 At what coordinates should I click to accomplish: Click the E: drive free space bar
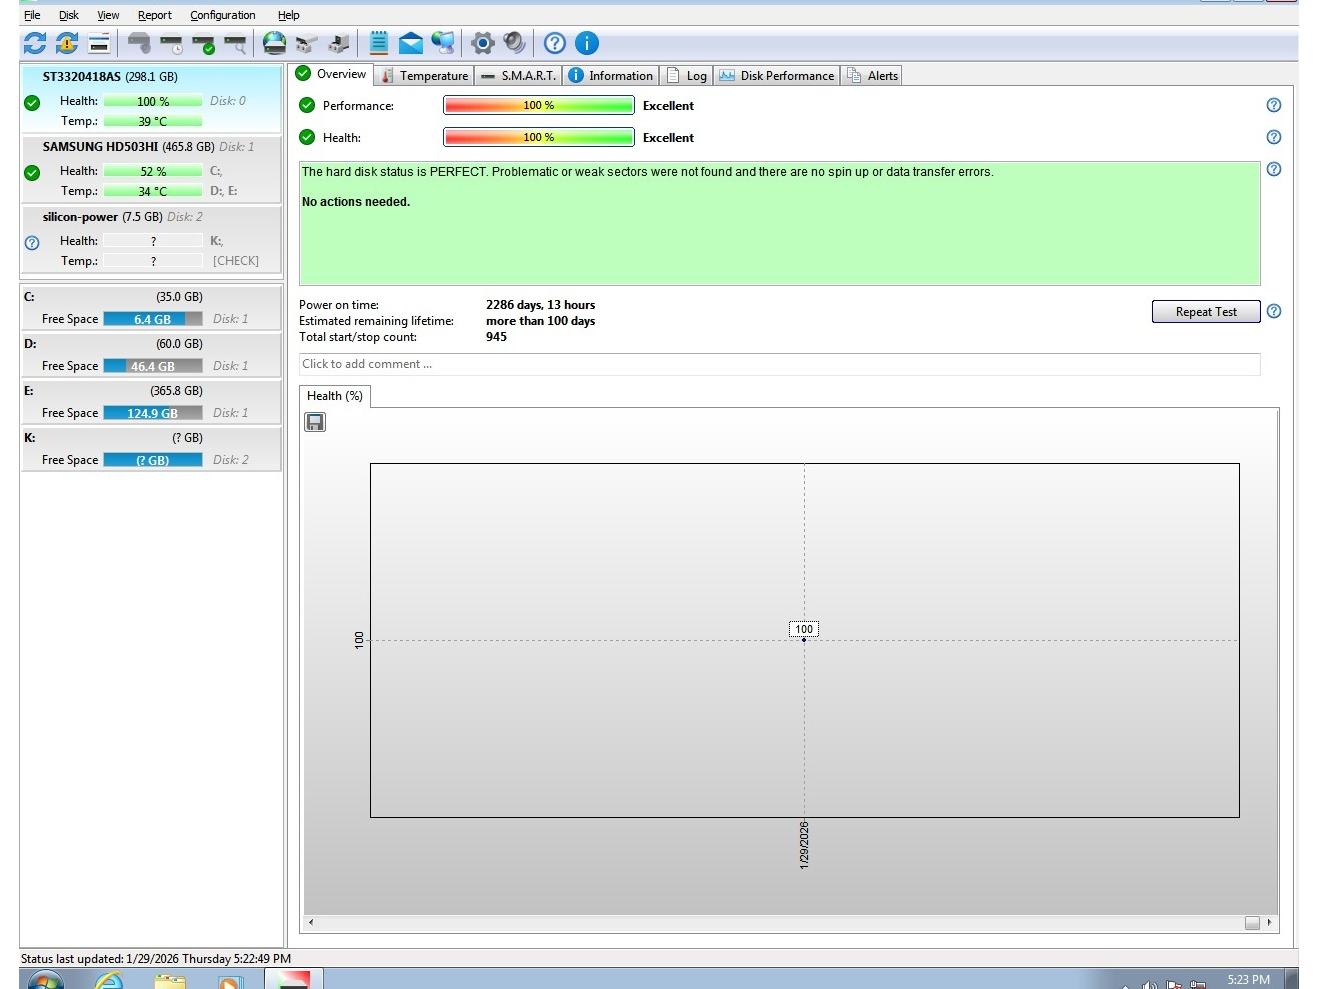point(152,413)
